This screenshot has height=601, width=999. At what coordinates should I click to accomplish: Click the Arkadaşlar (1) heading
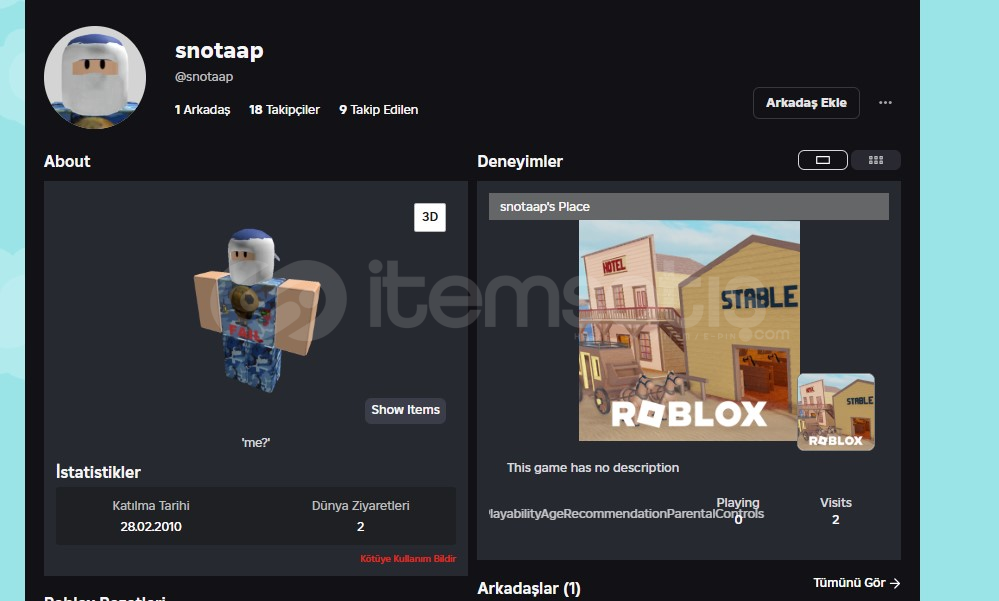pyautogui.click(x=529, y=588)
